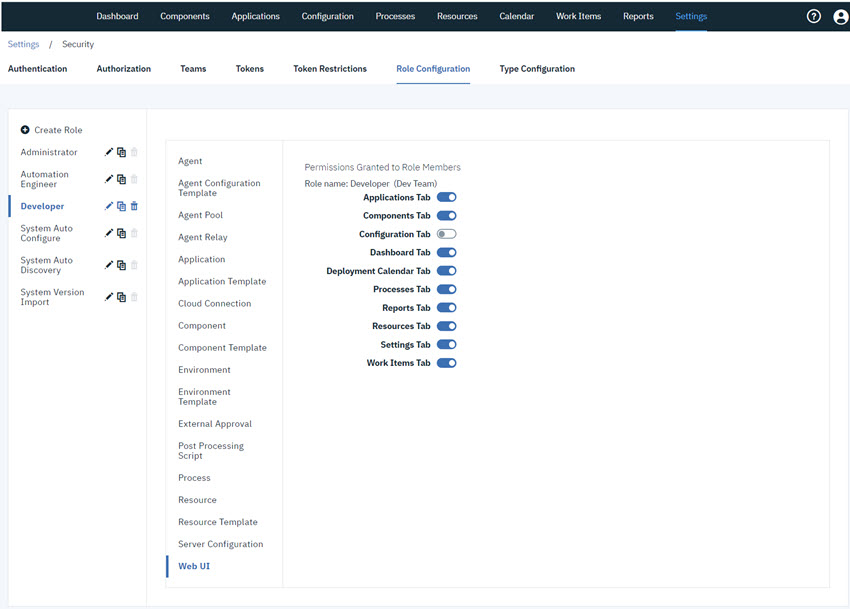The image size is (850, 609).
Task: Turn off the Deployment Calendar Tab toggle
Action: [447, 270]
